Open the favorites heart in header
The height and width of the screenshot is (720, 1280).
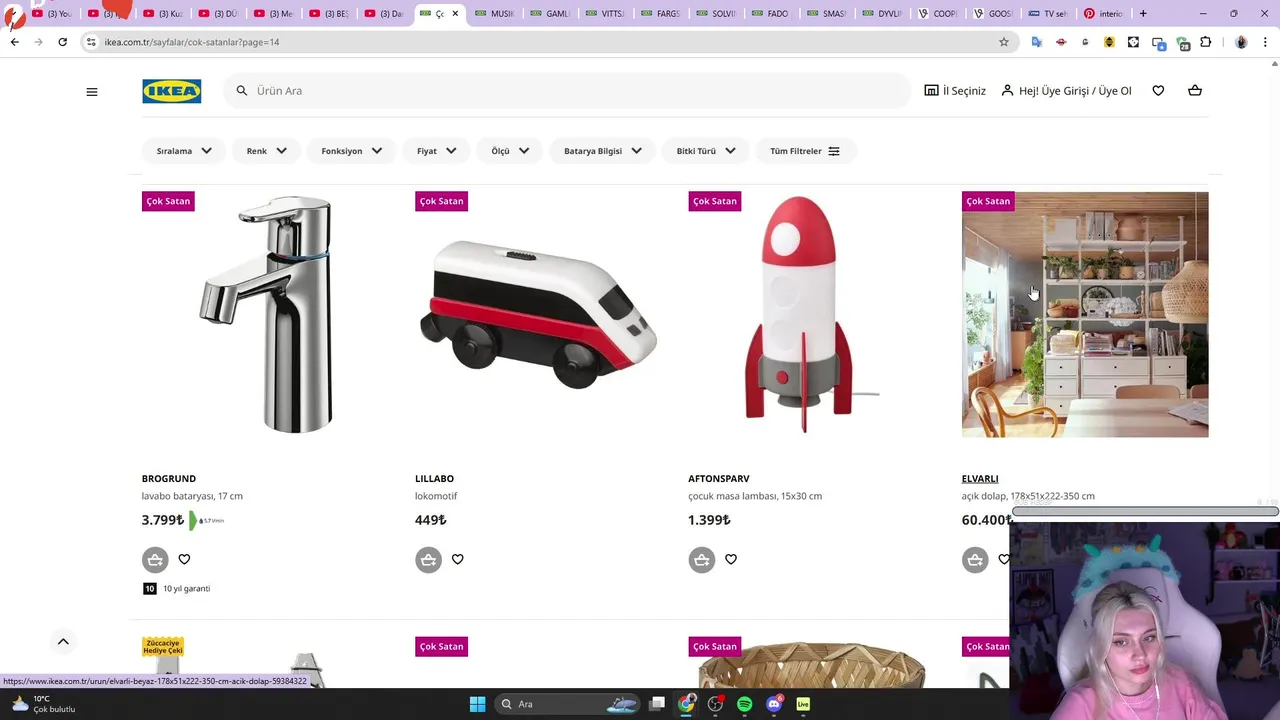1158,91
